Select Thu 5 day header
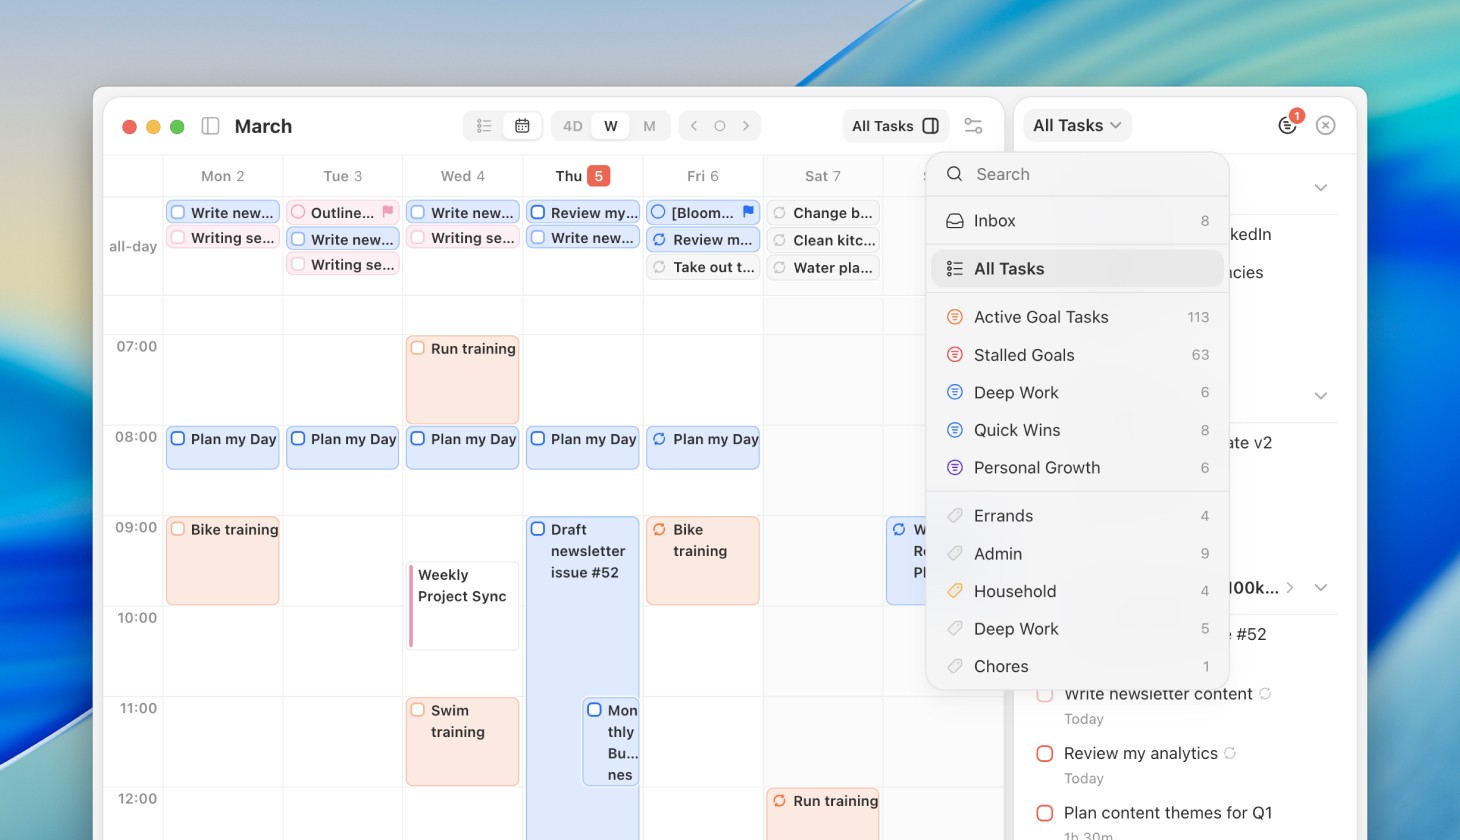 583,176
